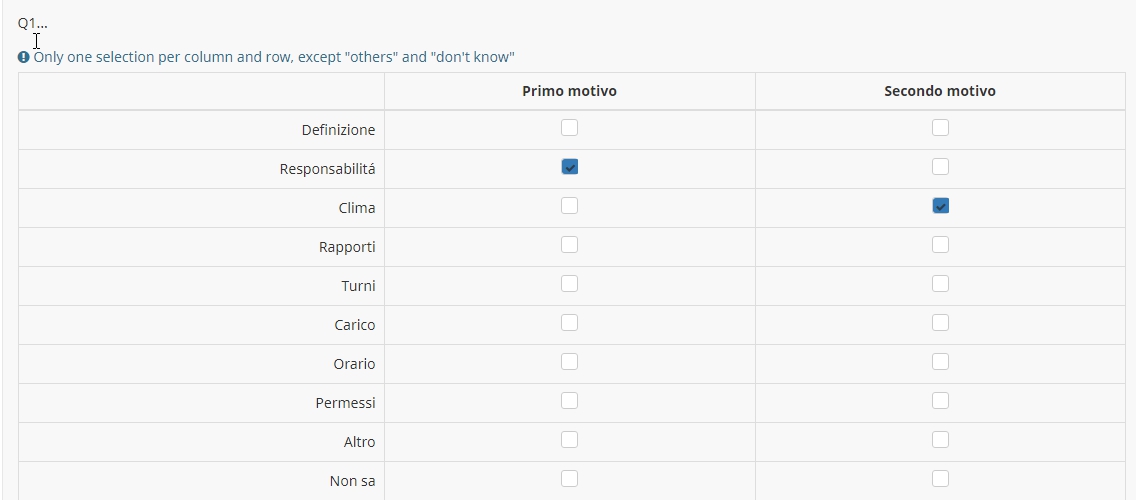Check Non sa under Secondo motivo
Screen dimensions: 1136x500
940,479
